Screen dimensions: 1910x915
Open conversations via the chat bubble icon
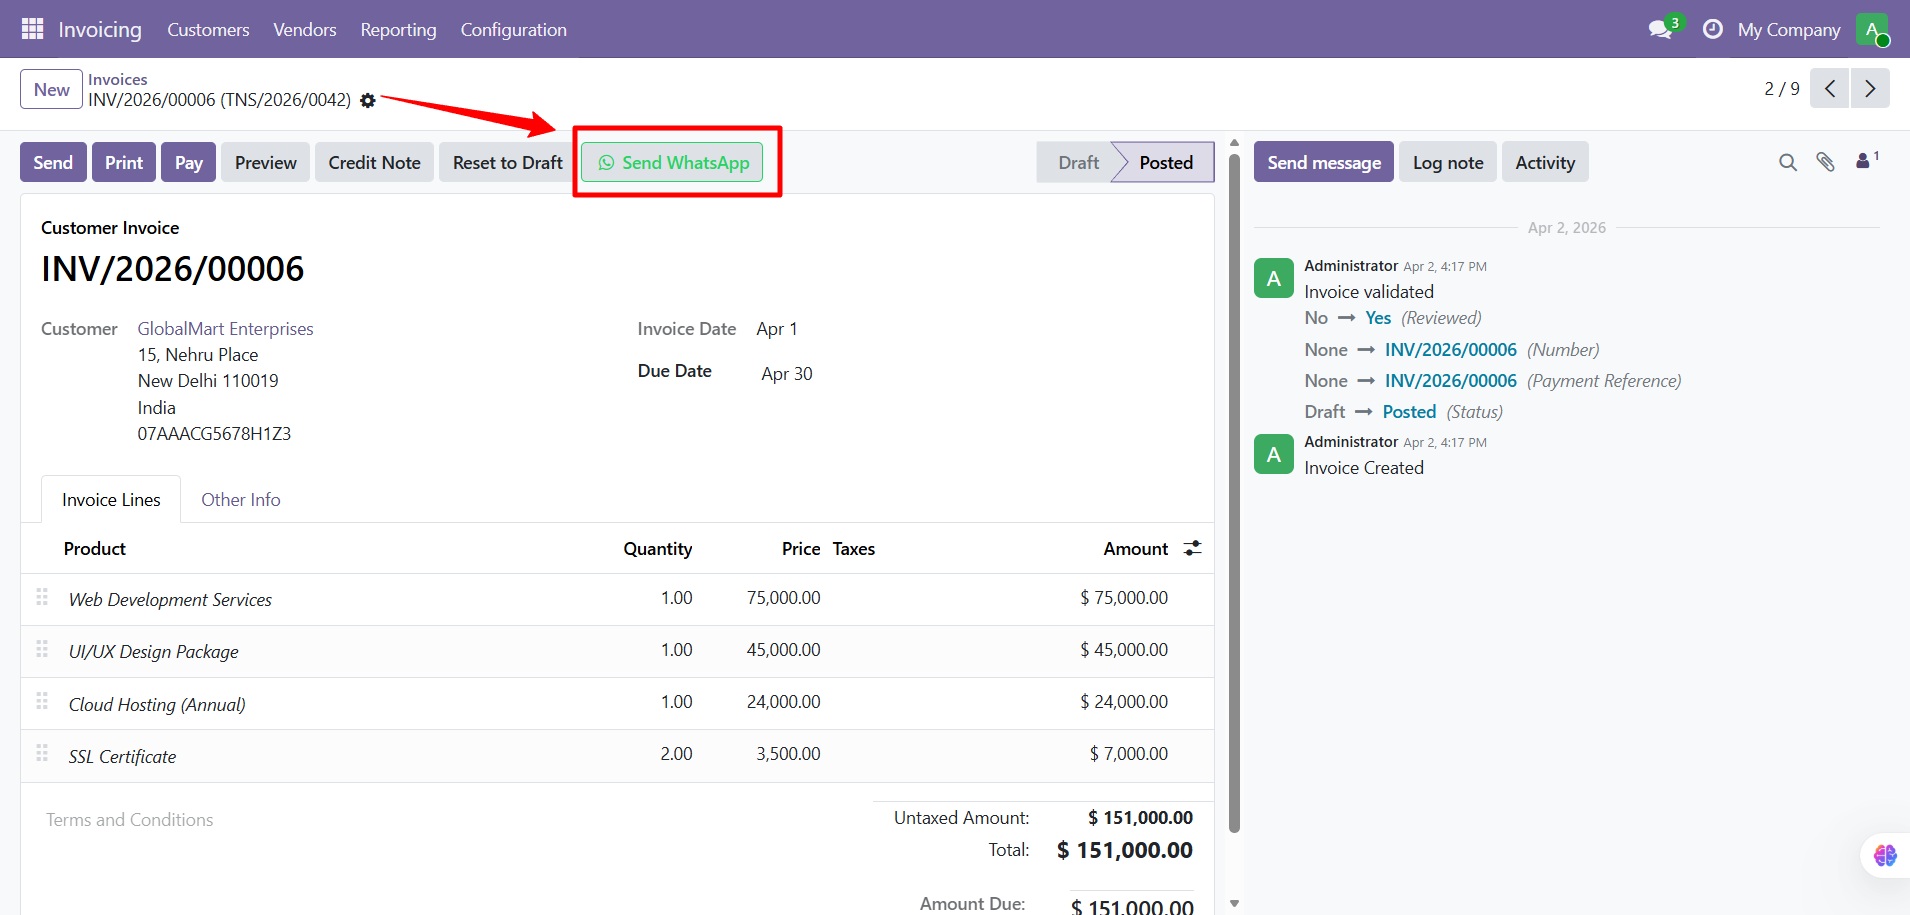coord(1658,29)
